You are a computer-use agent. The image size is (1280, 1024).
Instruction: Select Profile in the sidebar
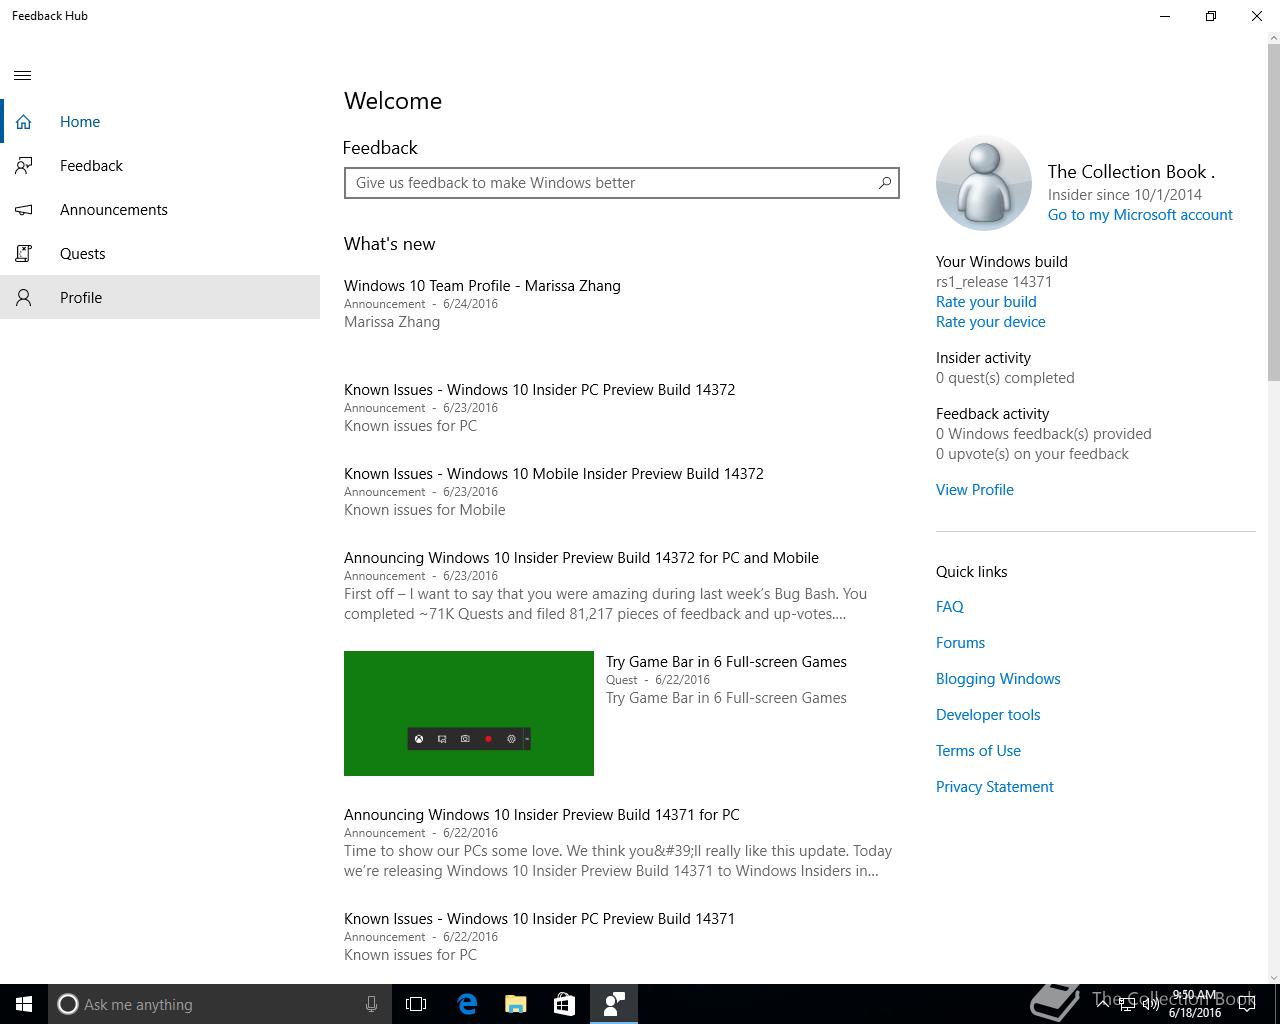click(x=160, y=298)
